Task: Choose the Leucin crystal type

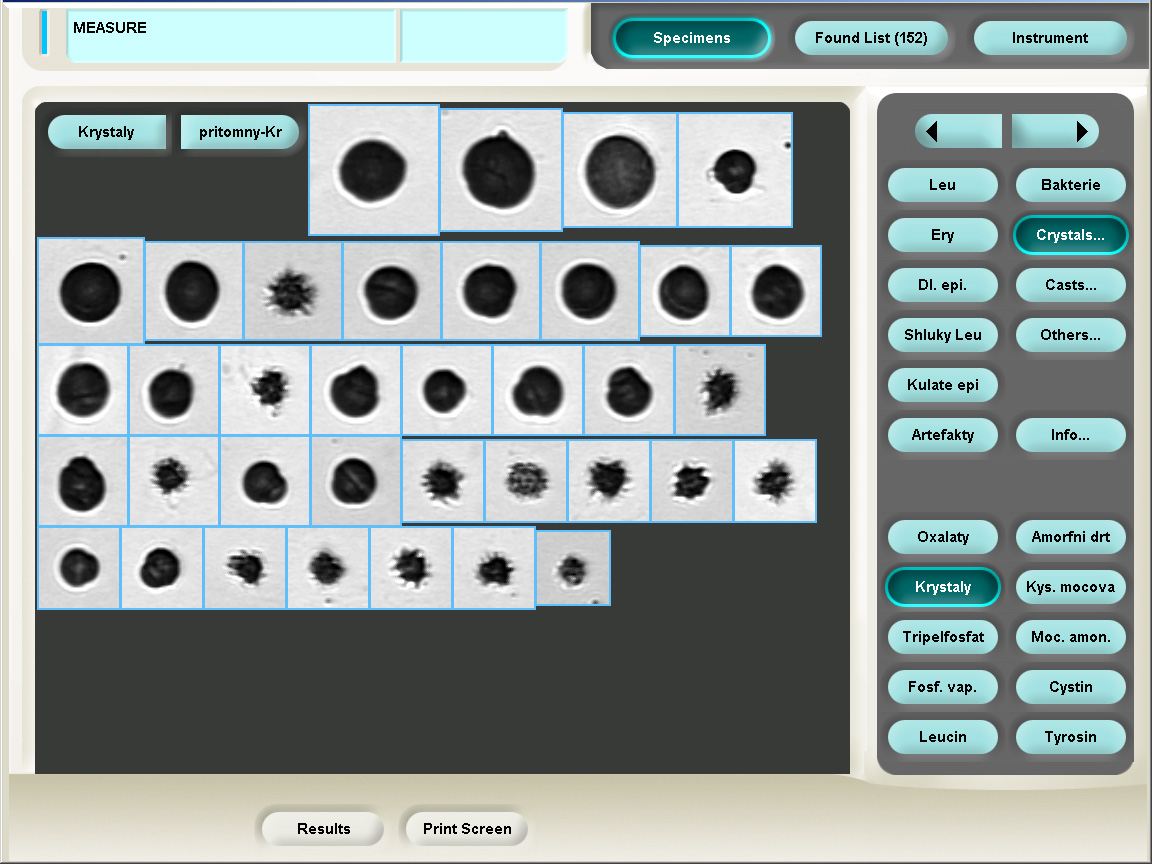Action: [943, 737]
